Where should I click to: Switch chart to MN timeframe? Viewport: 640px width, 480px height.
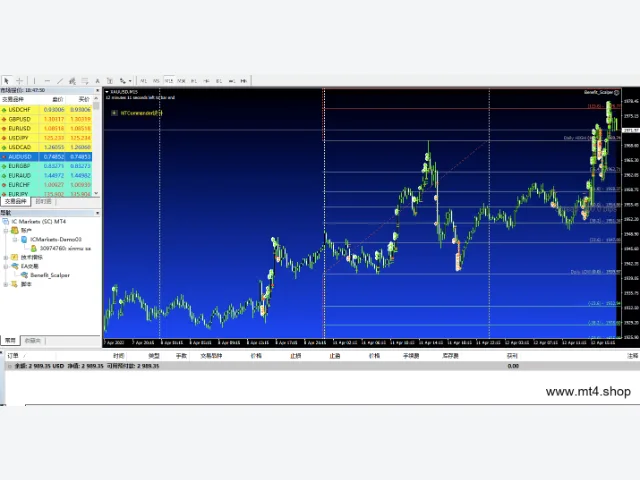(x=244, y=81)
